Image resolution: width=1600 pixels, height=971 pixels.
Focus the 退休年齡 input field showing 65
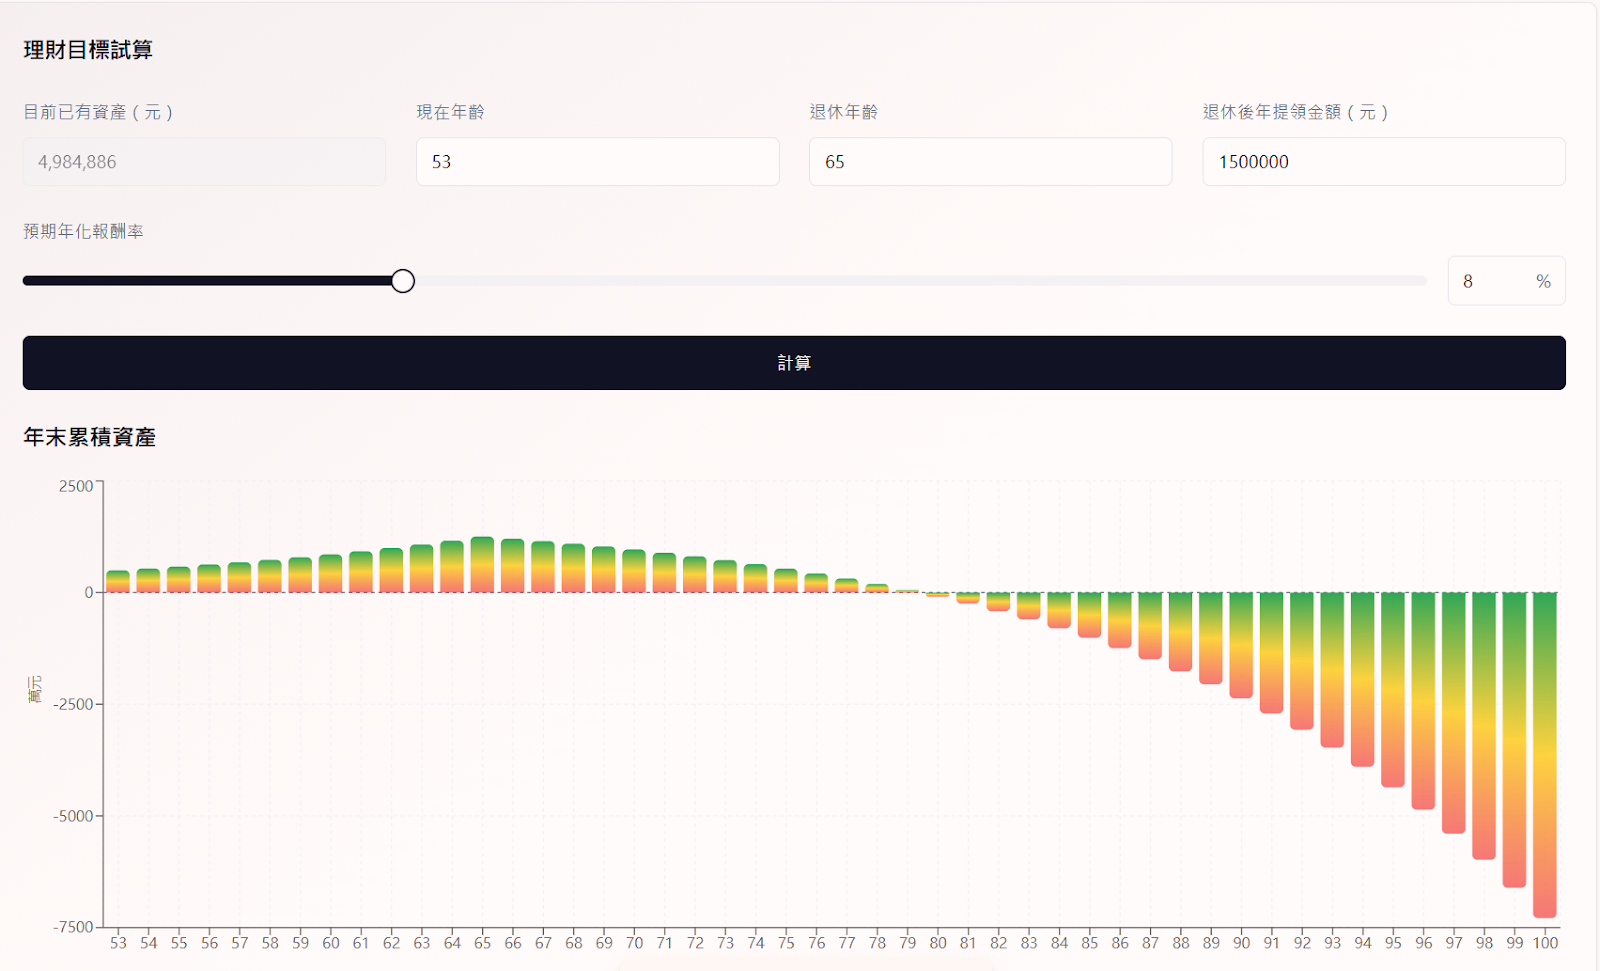[x=990, y=162]
